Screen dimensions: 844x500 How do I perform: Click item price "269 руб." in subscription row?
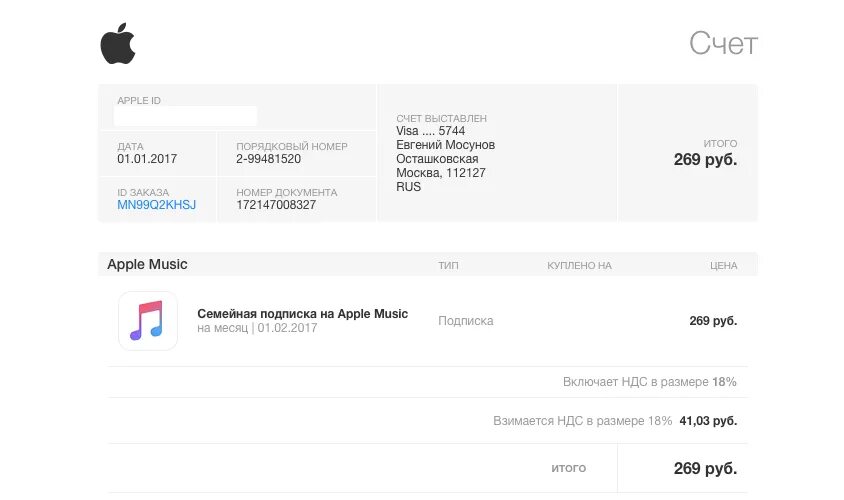click(713, 321)
